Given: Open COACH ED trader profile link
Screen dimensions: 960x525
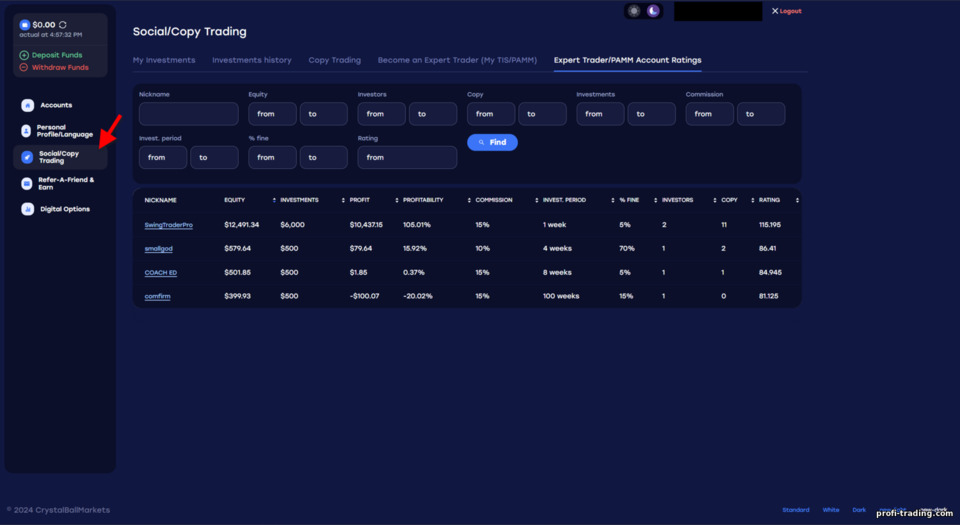Looking at the screenshot, I should coord(160,273).
